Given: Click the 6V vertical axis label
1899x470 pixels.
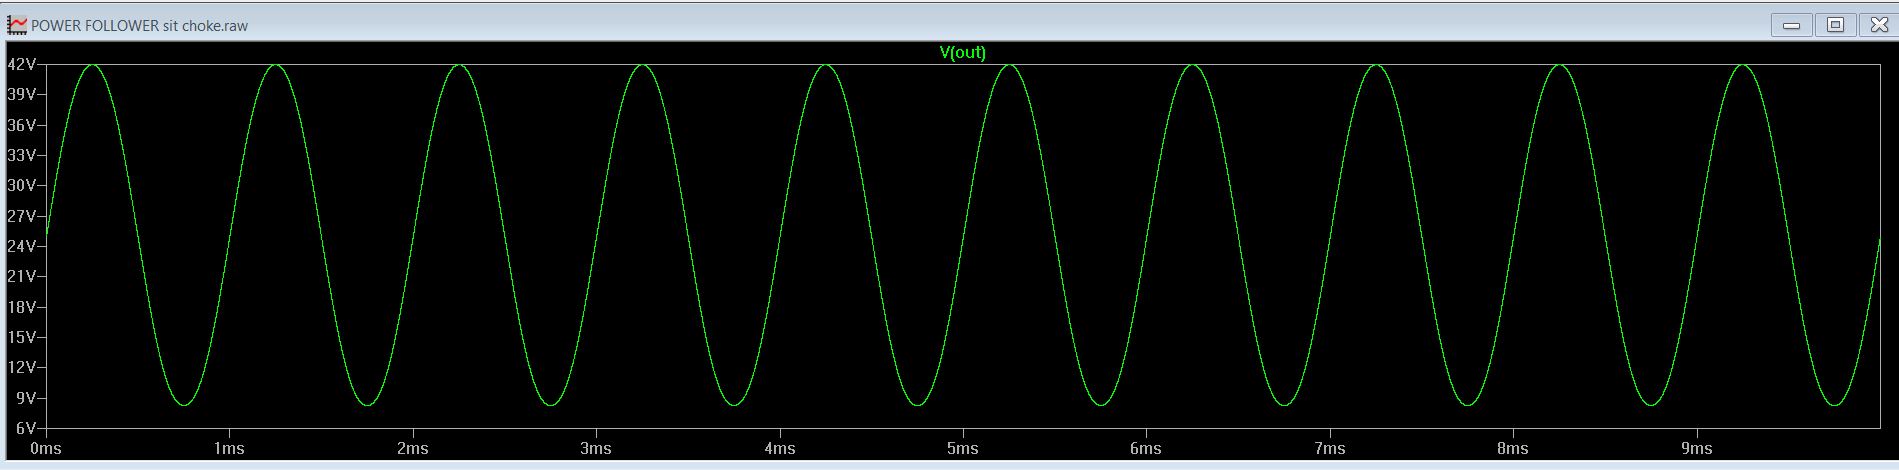Looking at the screenshot, I should pyautogui.click(x=26, y=428).
